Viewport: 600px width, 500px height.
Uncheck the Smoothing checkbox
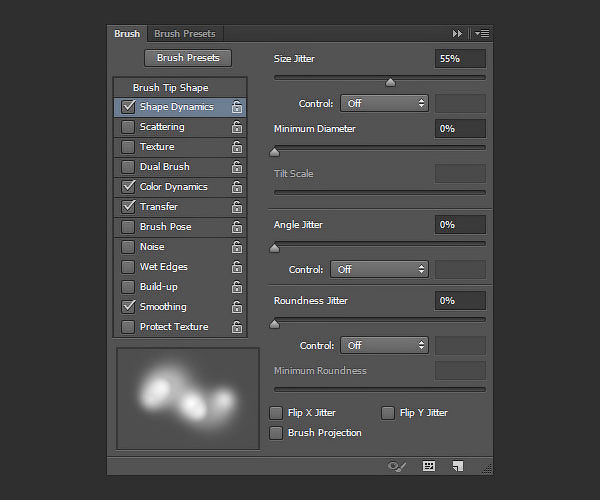coord(128,306)
